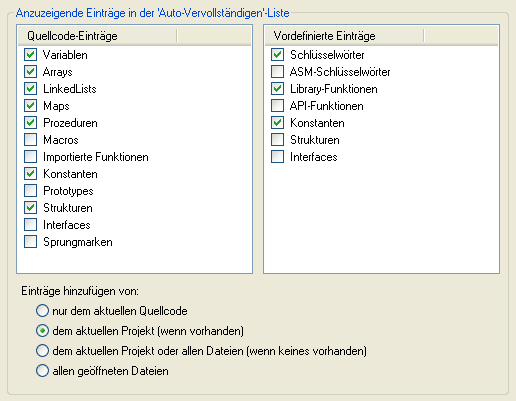Select 'allen geöffneten Dateien' radio option

point(42,371)
